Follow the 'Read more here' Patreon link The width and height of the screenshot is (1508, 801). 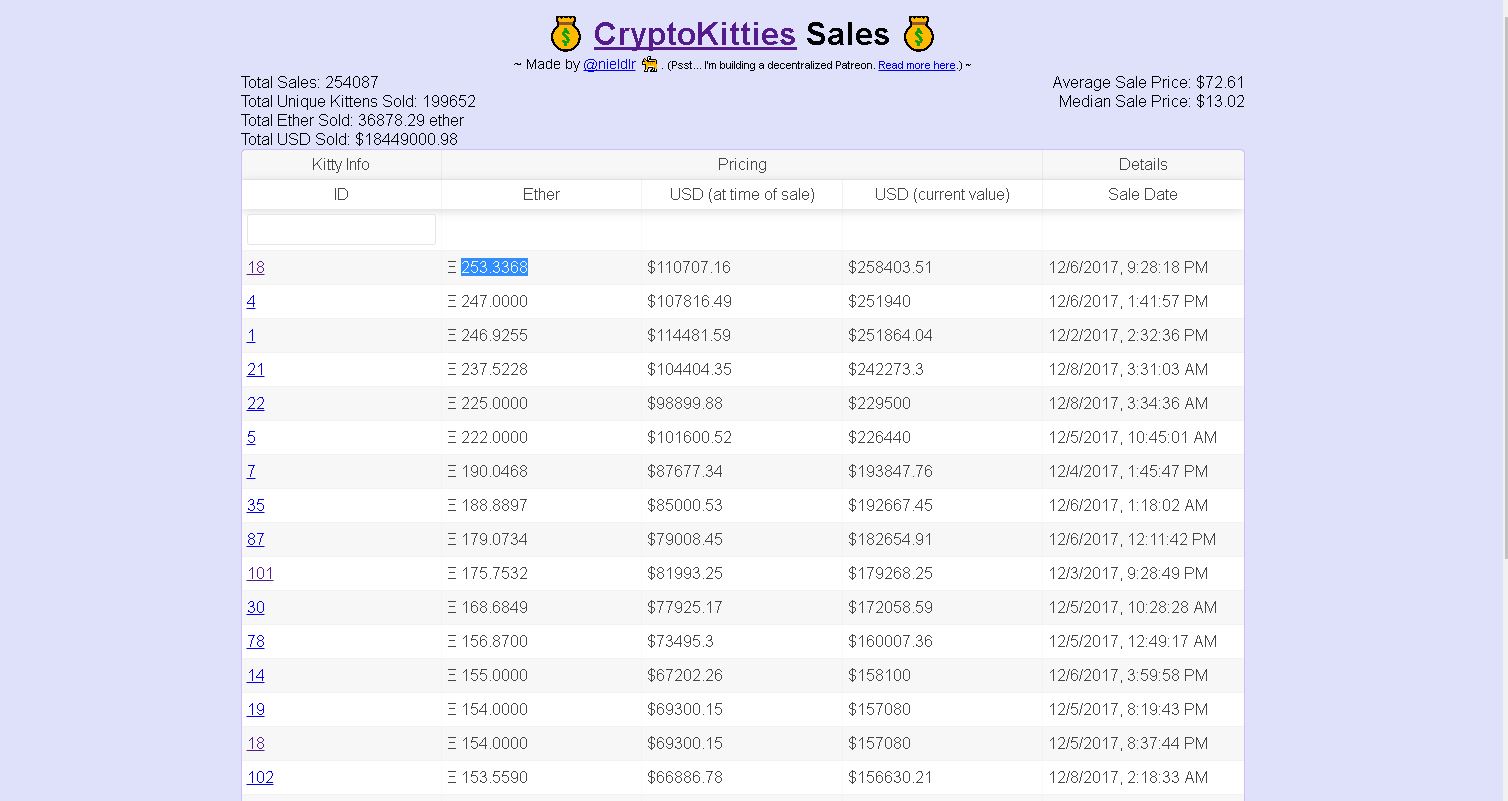click(x=916, y=65)
